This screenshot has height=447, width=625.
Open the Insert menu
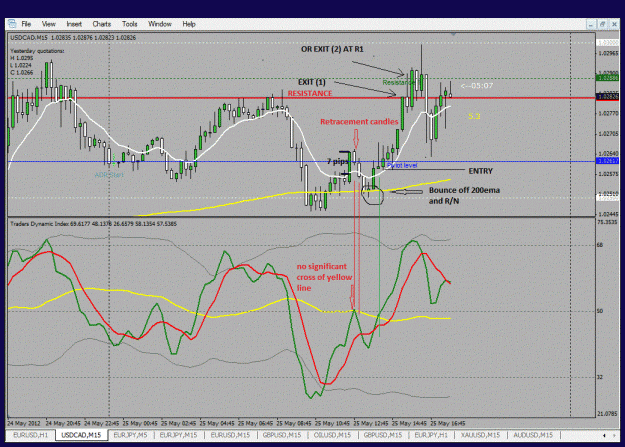pyautogui.click(x=74, y=24)
